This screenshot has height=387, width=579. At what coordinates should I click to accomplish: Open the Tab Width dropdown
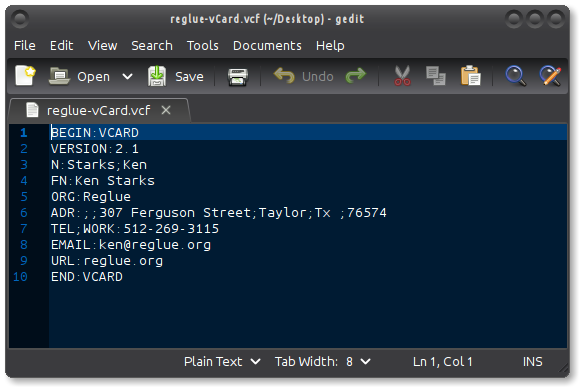tap(322, 362)
